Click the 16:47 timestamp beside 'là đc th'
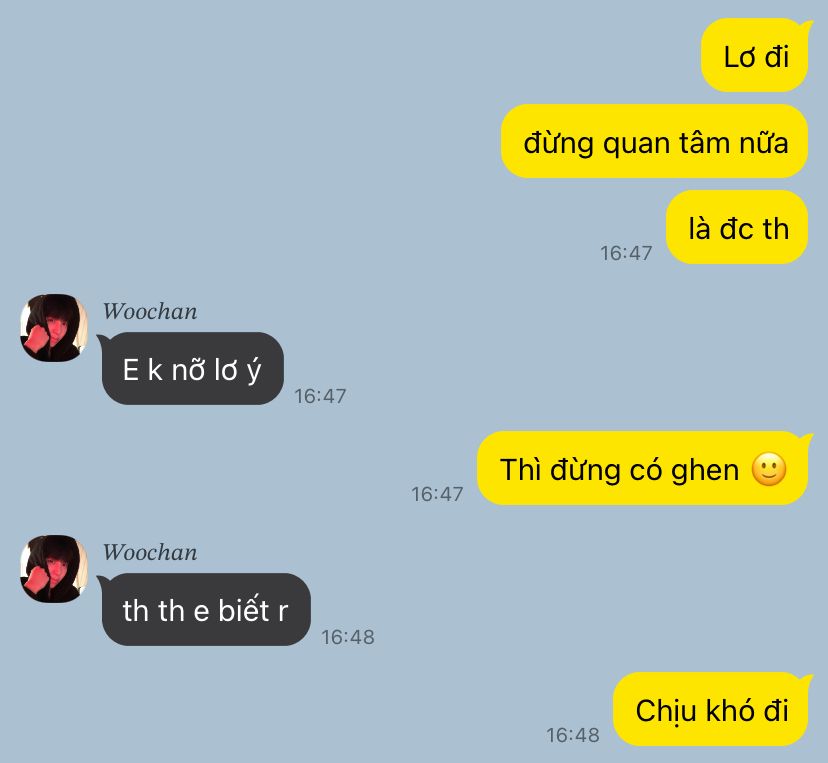 [626, 253]
